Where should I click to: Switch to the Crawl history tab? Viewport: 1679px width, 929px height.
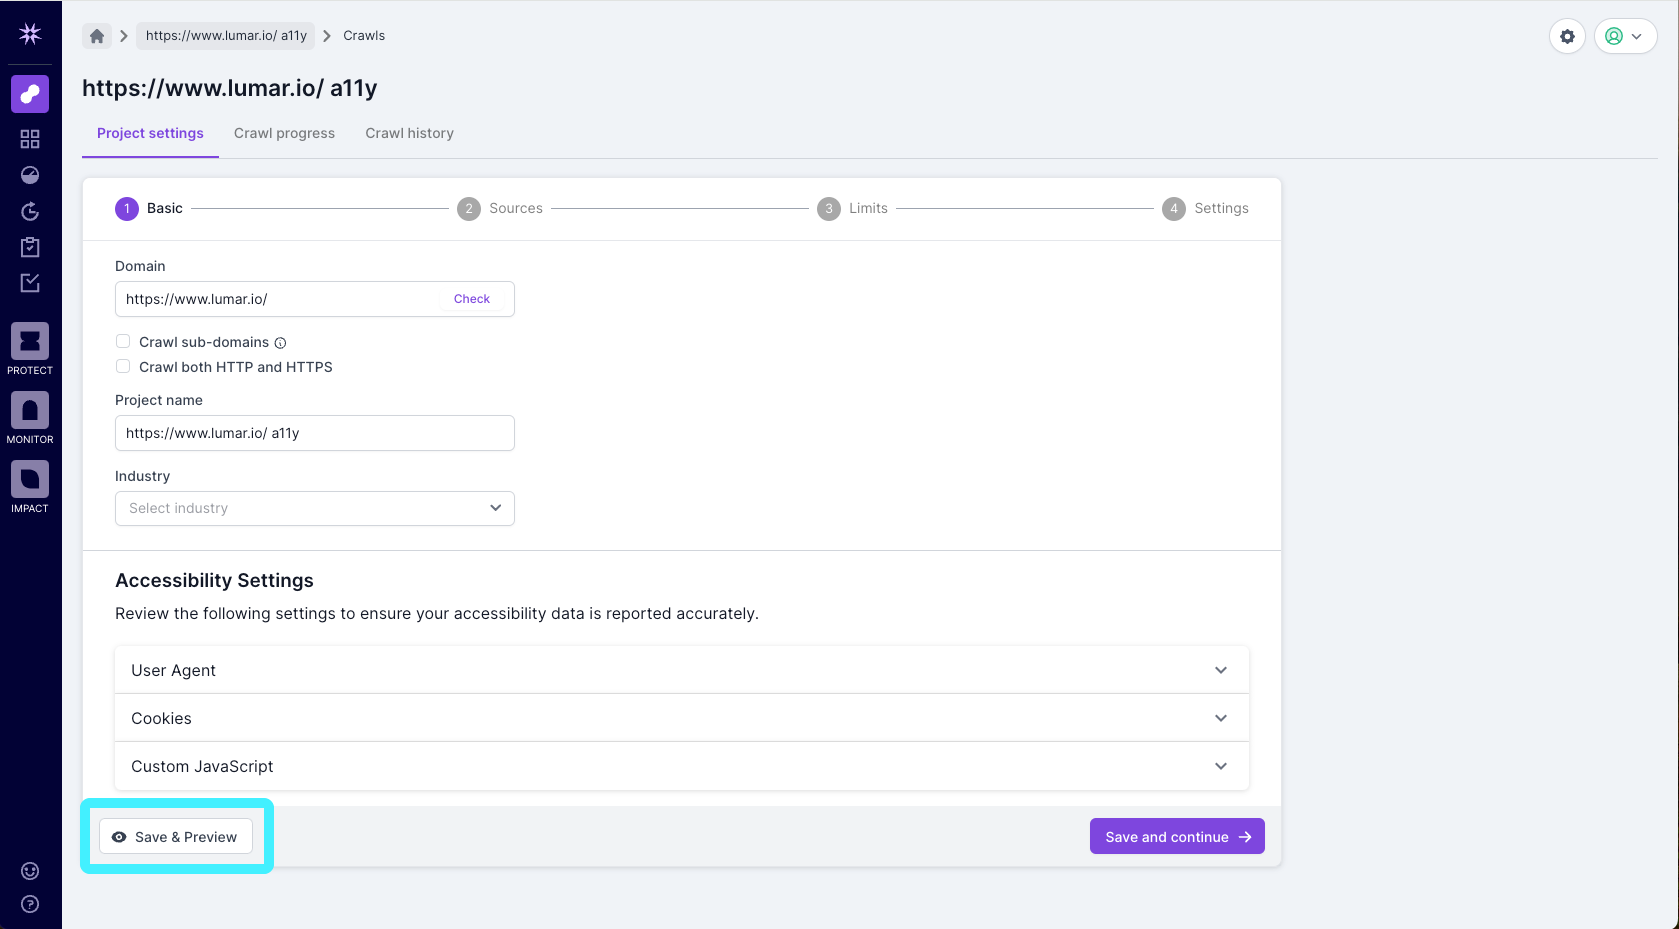pyautogui.click(x=409, y=133)
